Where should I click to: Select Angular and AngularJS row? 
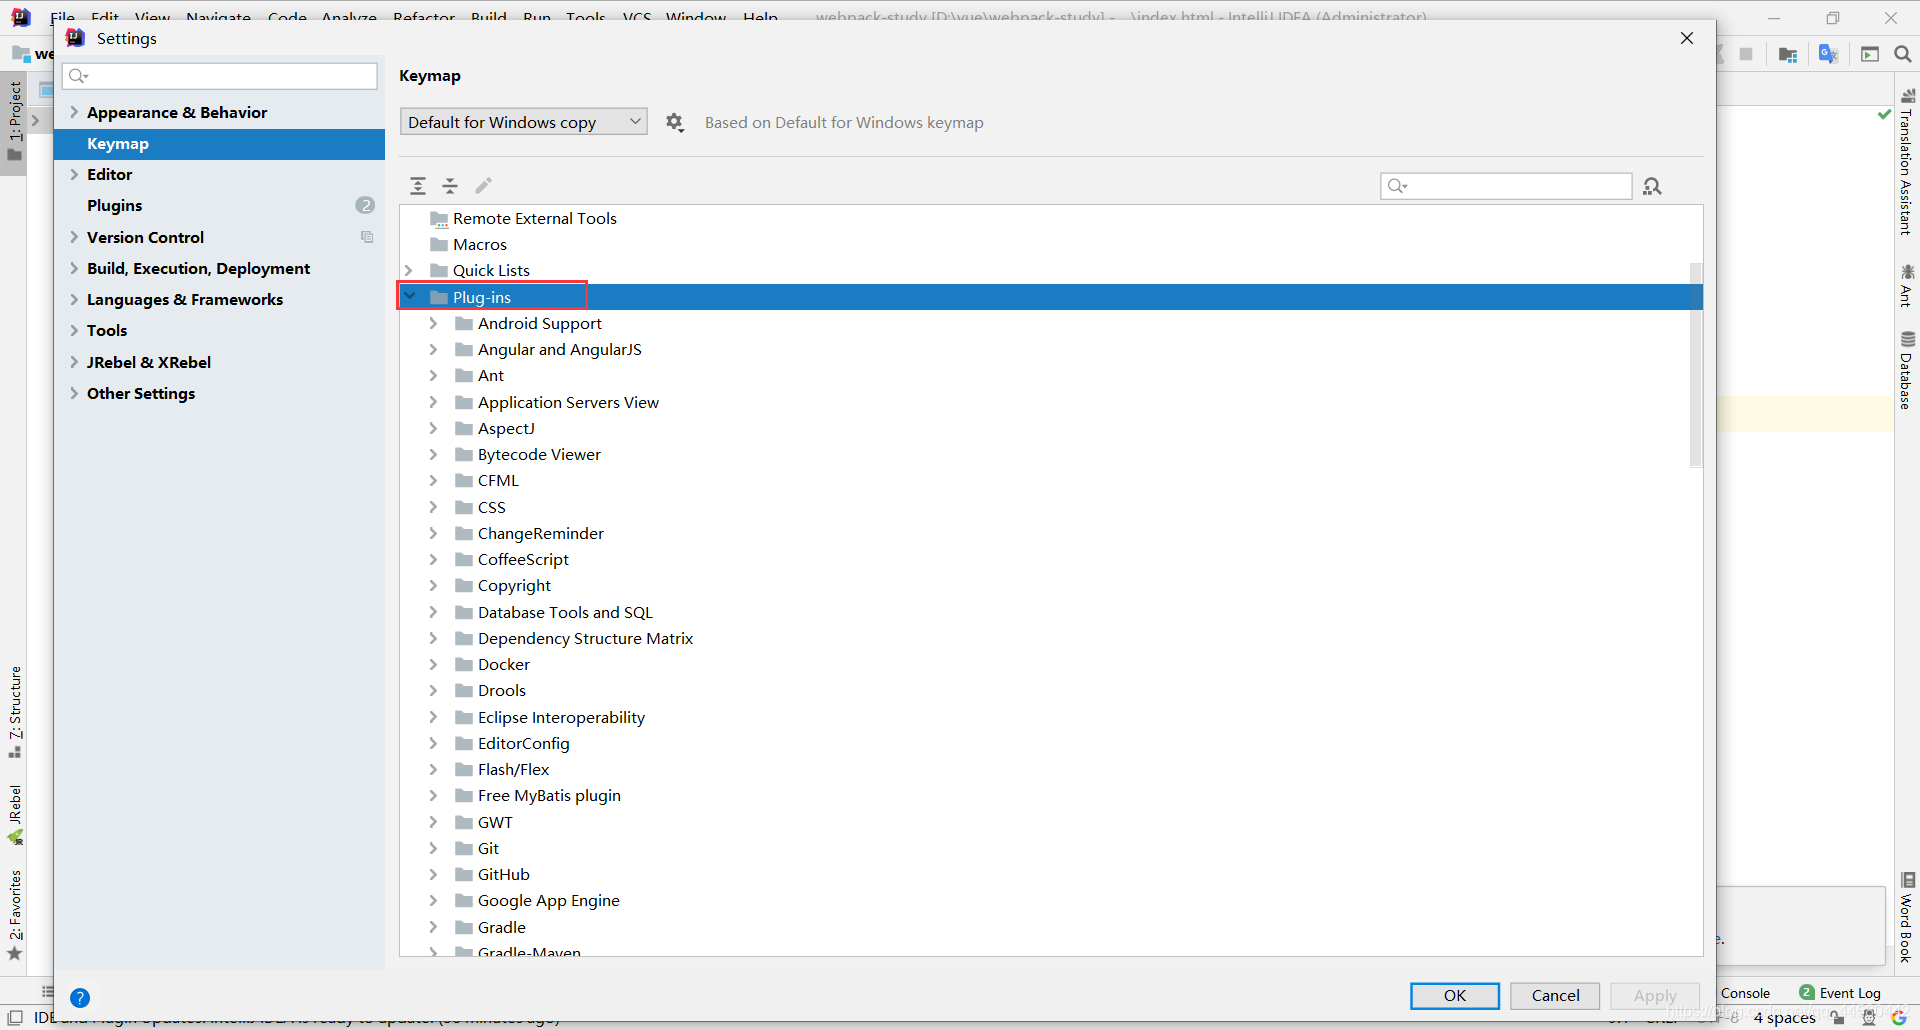click(x=1045, y=349)
